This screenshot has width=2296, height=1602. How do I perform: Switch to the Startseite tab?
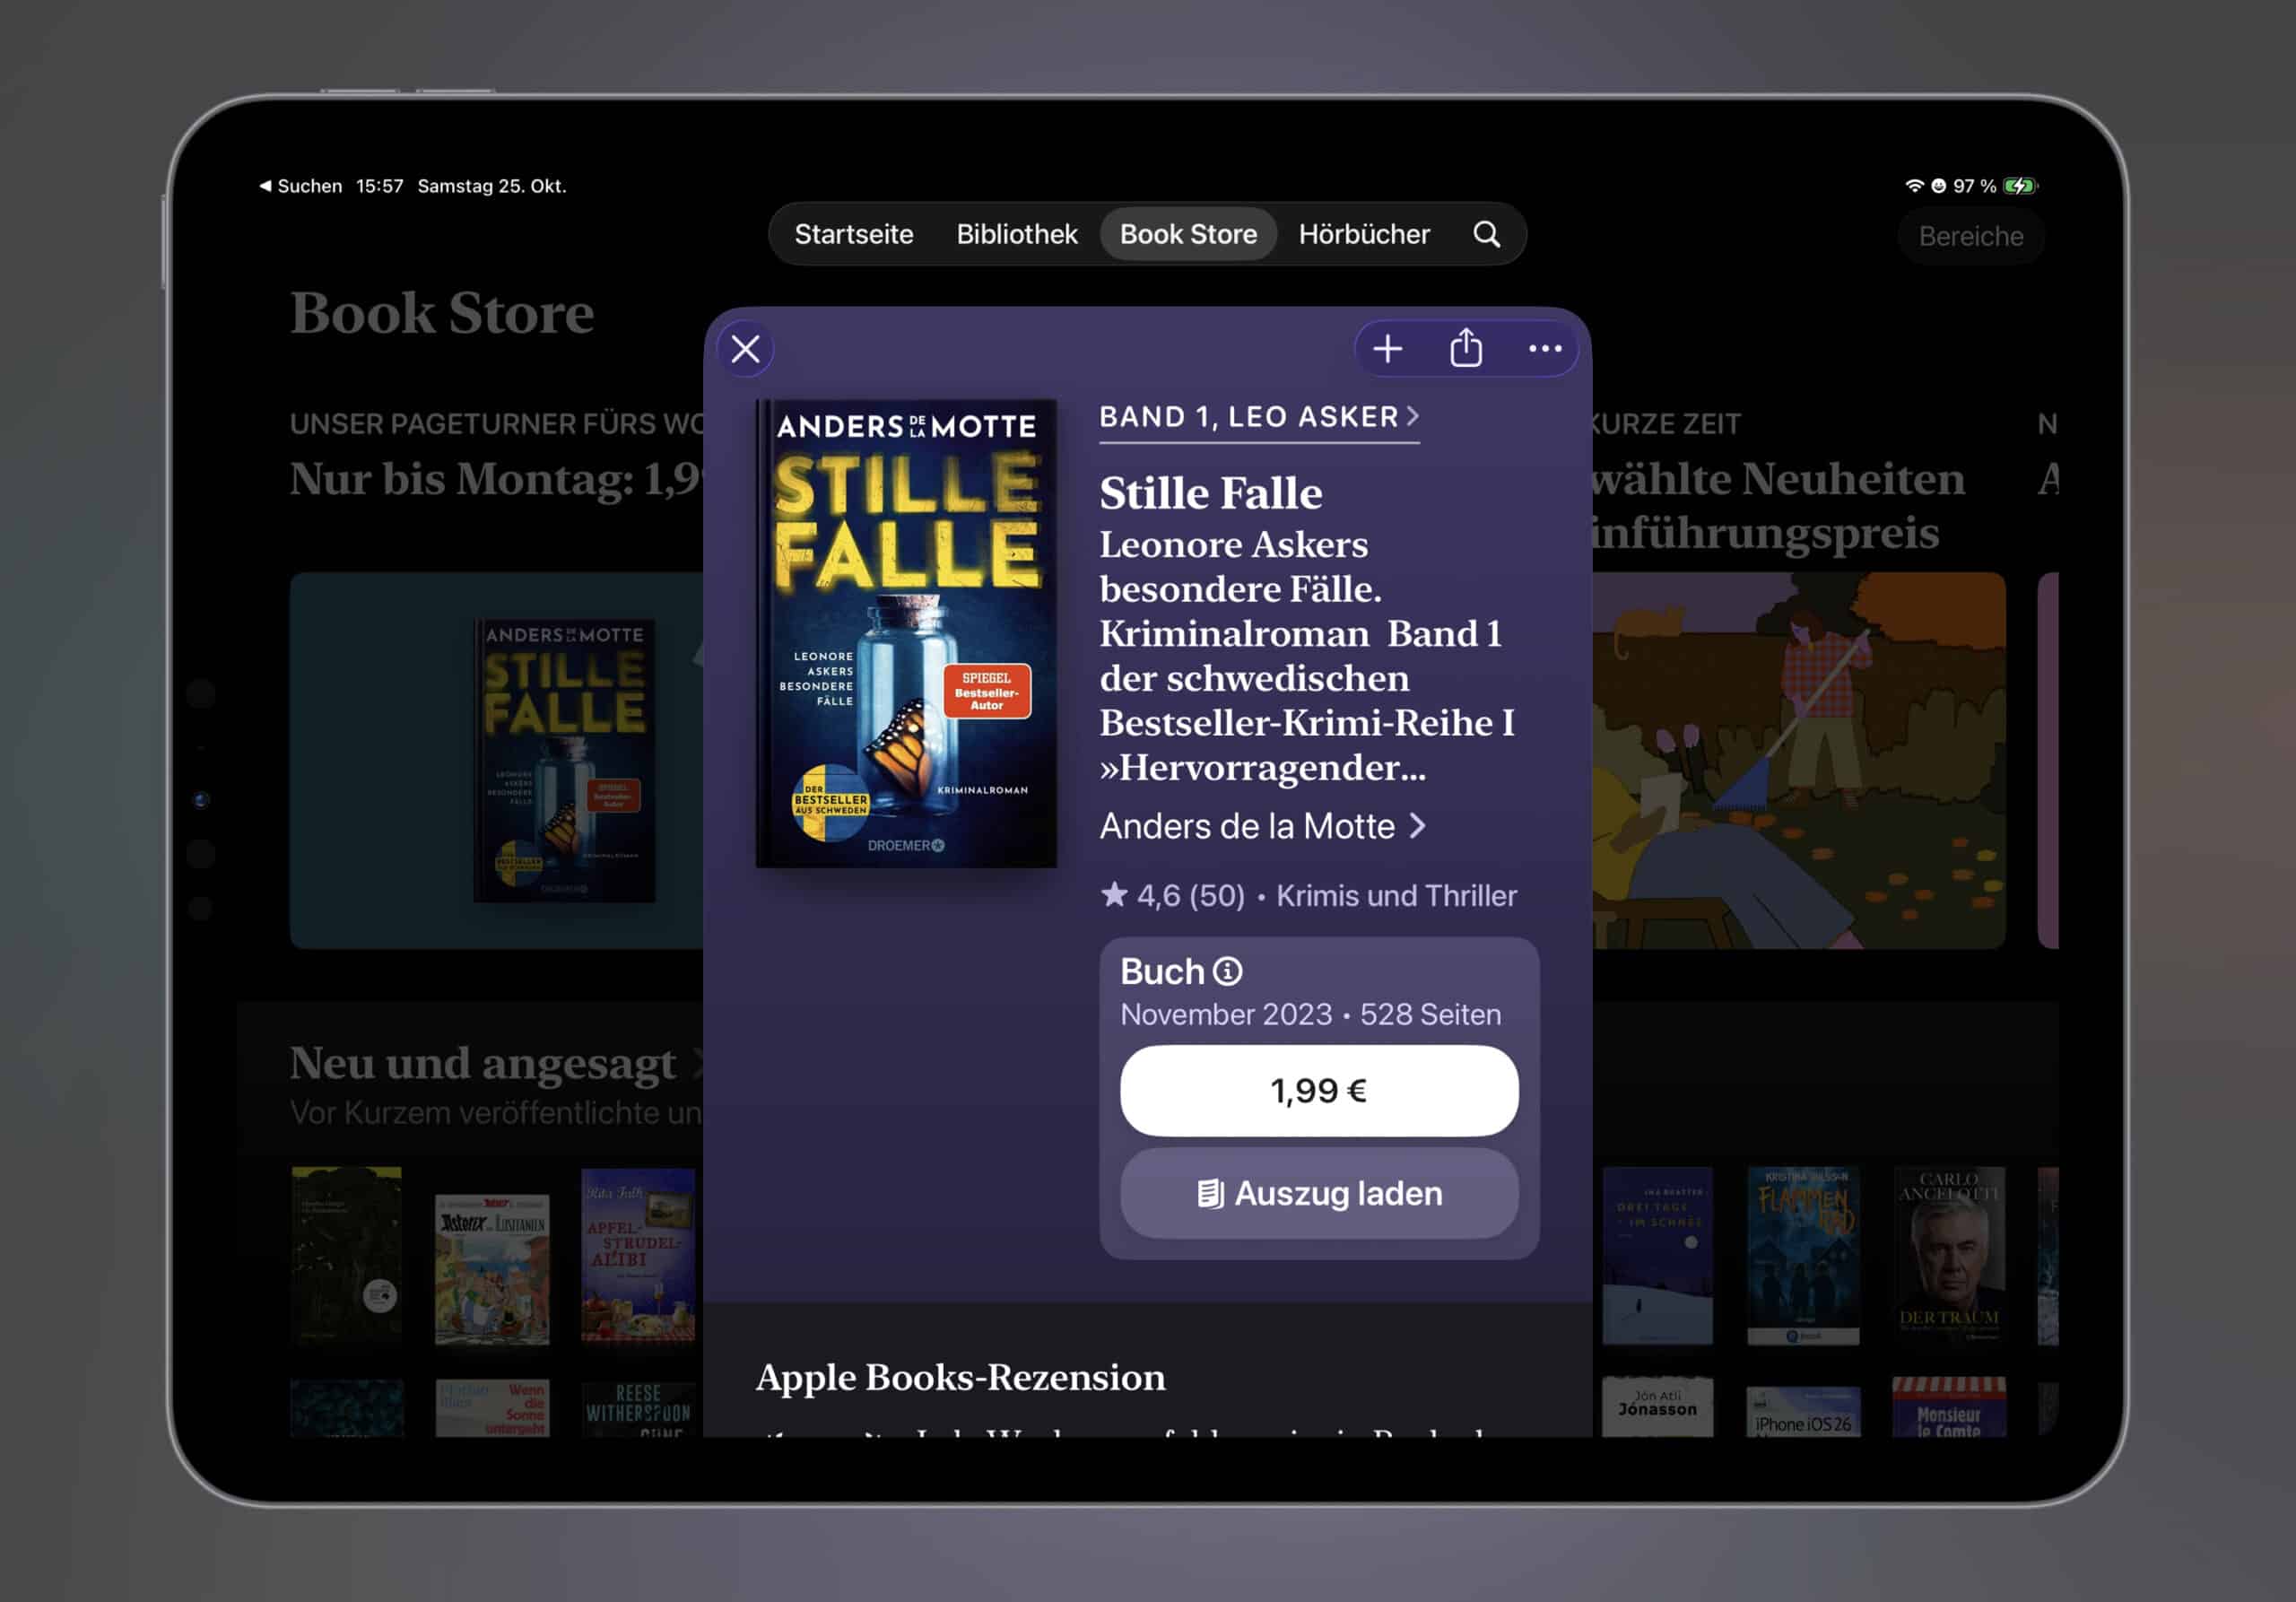pyautogui.click(x=853, y=234)
